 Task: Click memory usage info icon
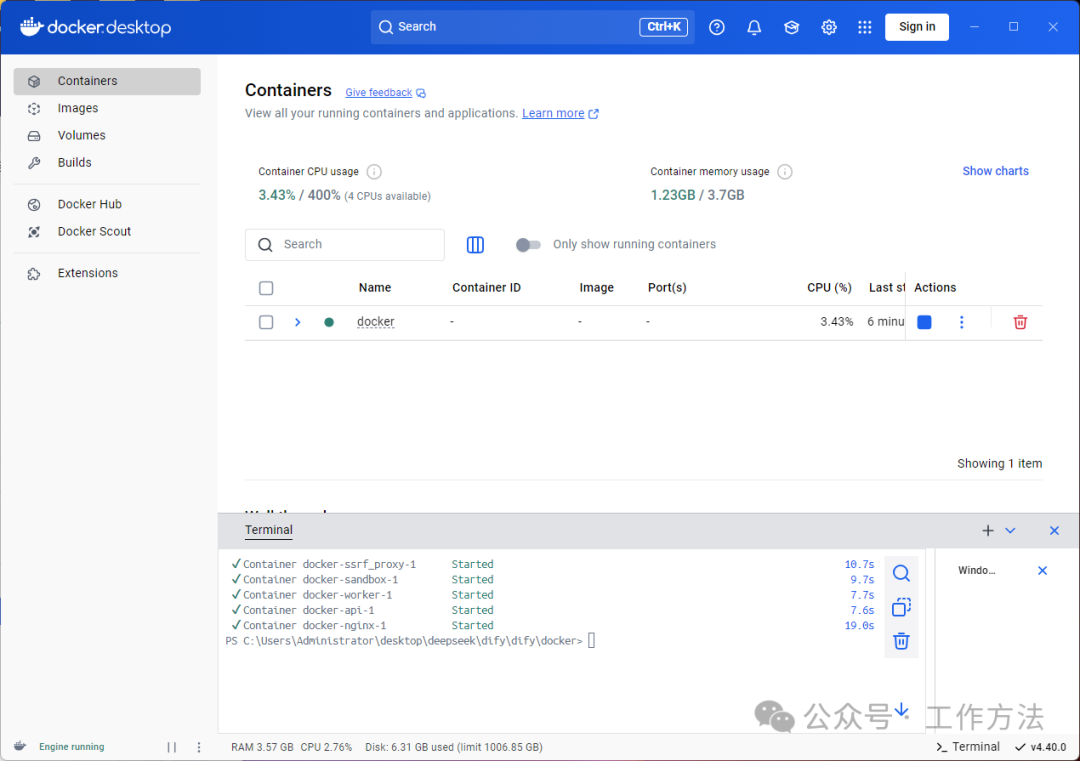tap(785, 171)
